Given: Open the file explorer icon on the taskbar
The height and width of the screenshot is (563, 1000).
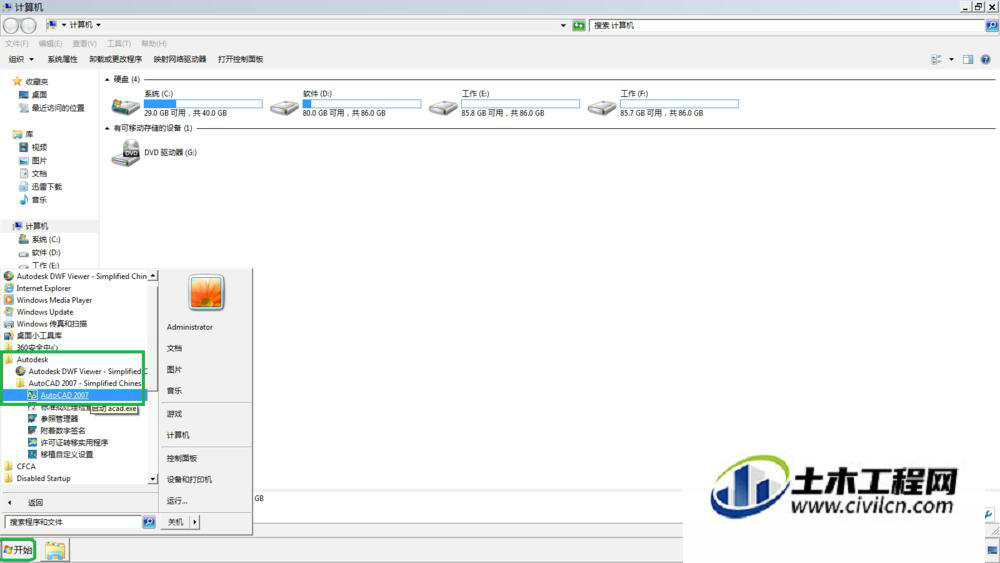Looking at the screenshot, I should click(55, 550).
